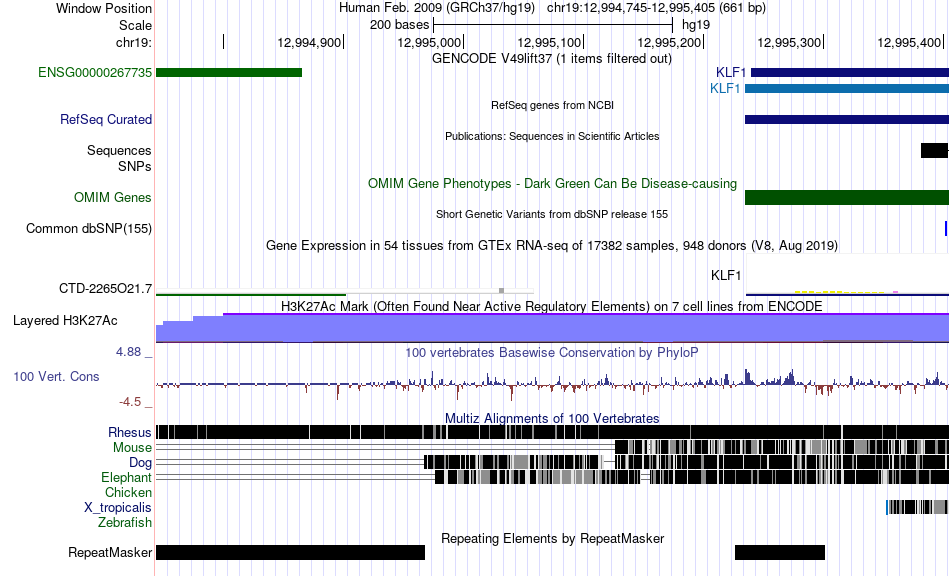Click the Short Genetic Variants dbSNP title
The height and width of the screenshot is (576, 950).
click(x=552, y=214)
